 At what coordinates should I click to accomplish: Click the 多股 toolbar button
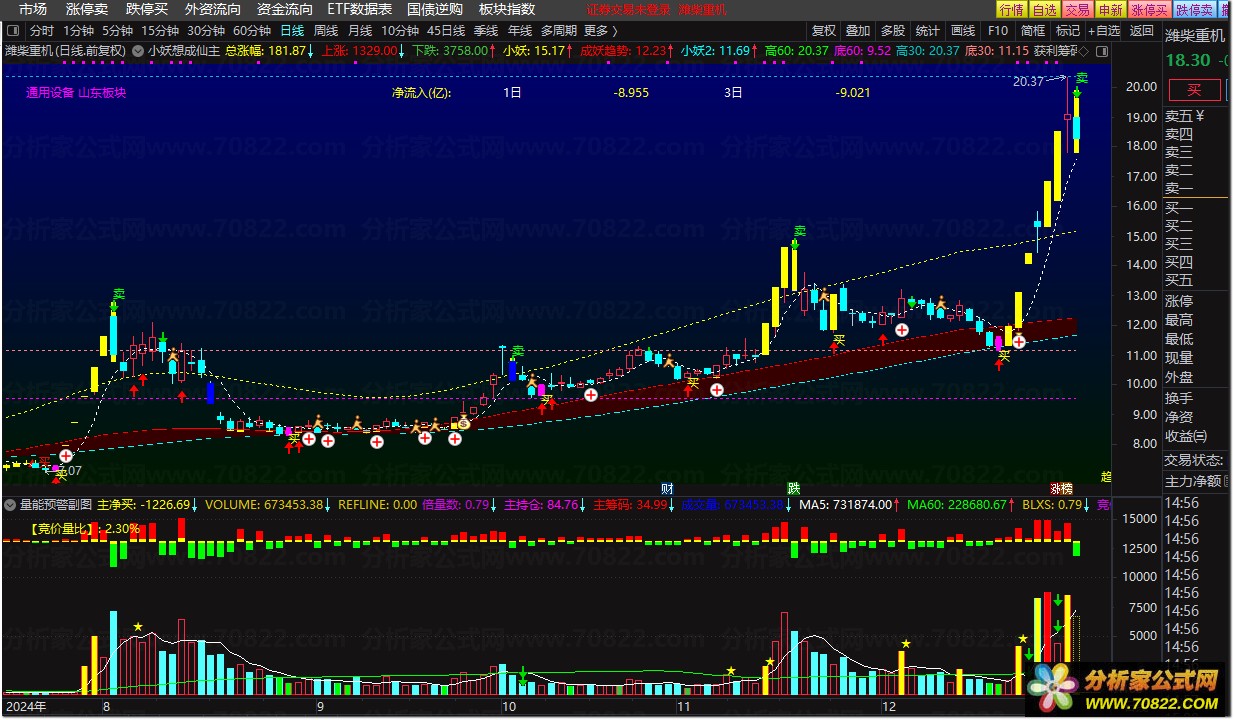tap(893, 30)
